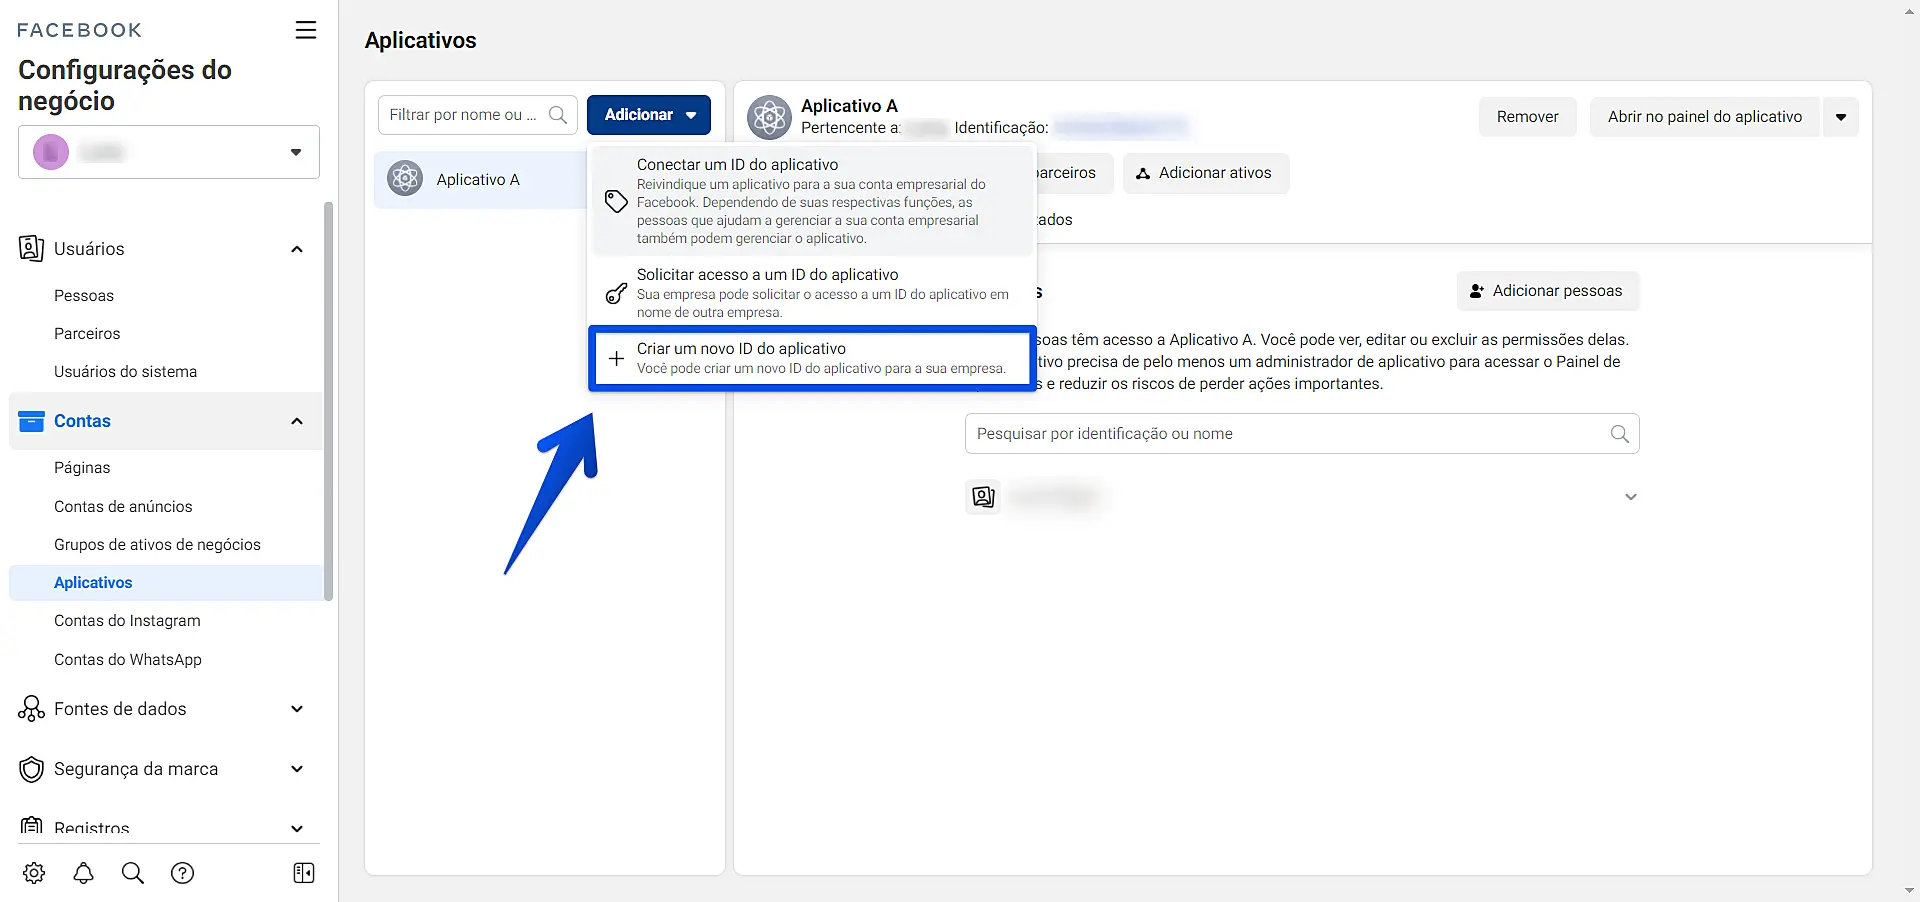
Task: Click the sidebar vertical scrollbar
Action: (329, 401)
